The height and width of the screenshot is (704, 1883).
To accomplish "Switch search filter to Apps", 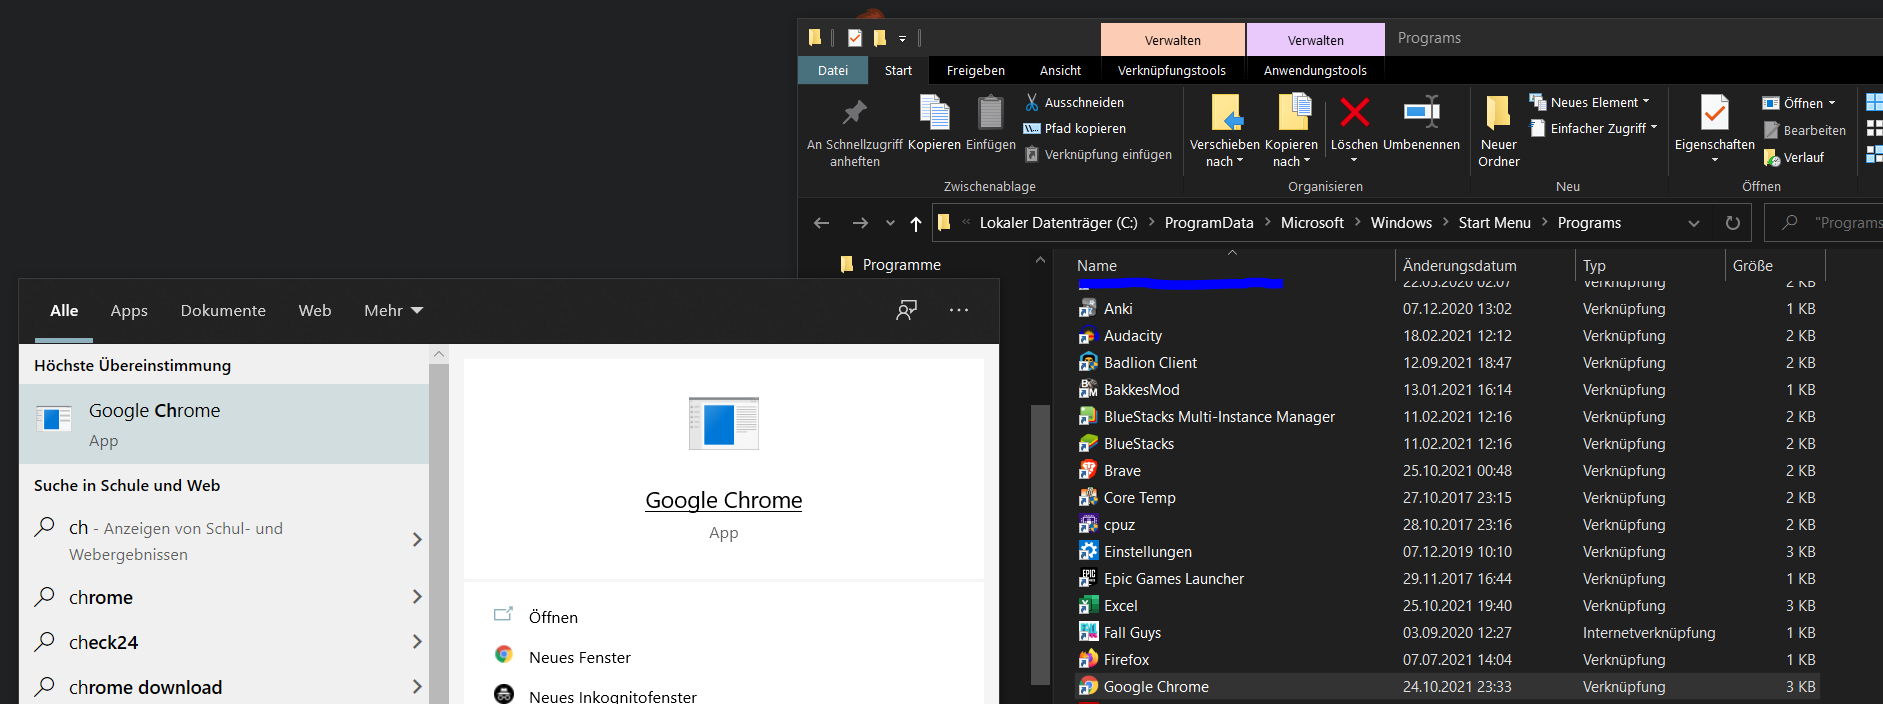I will coord(129,311).
